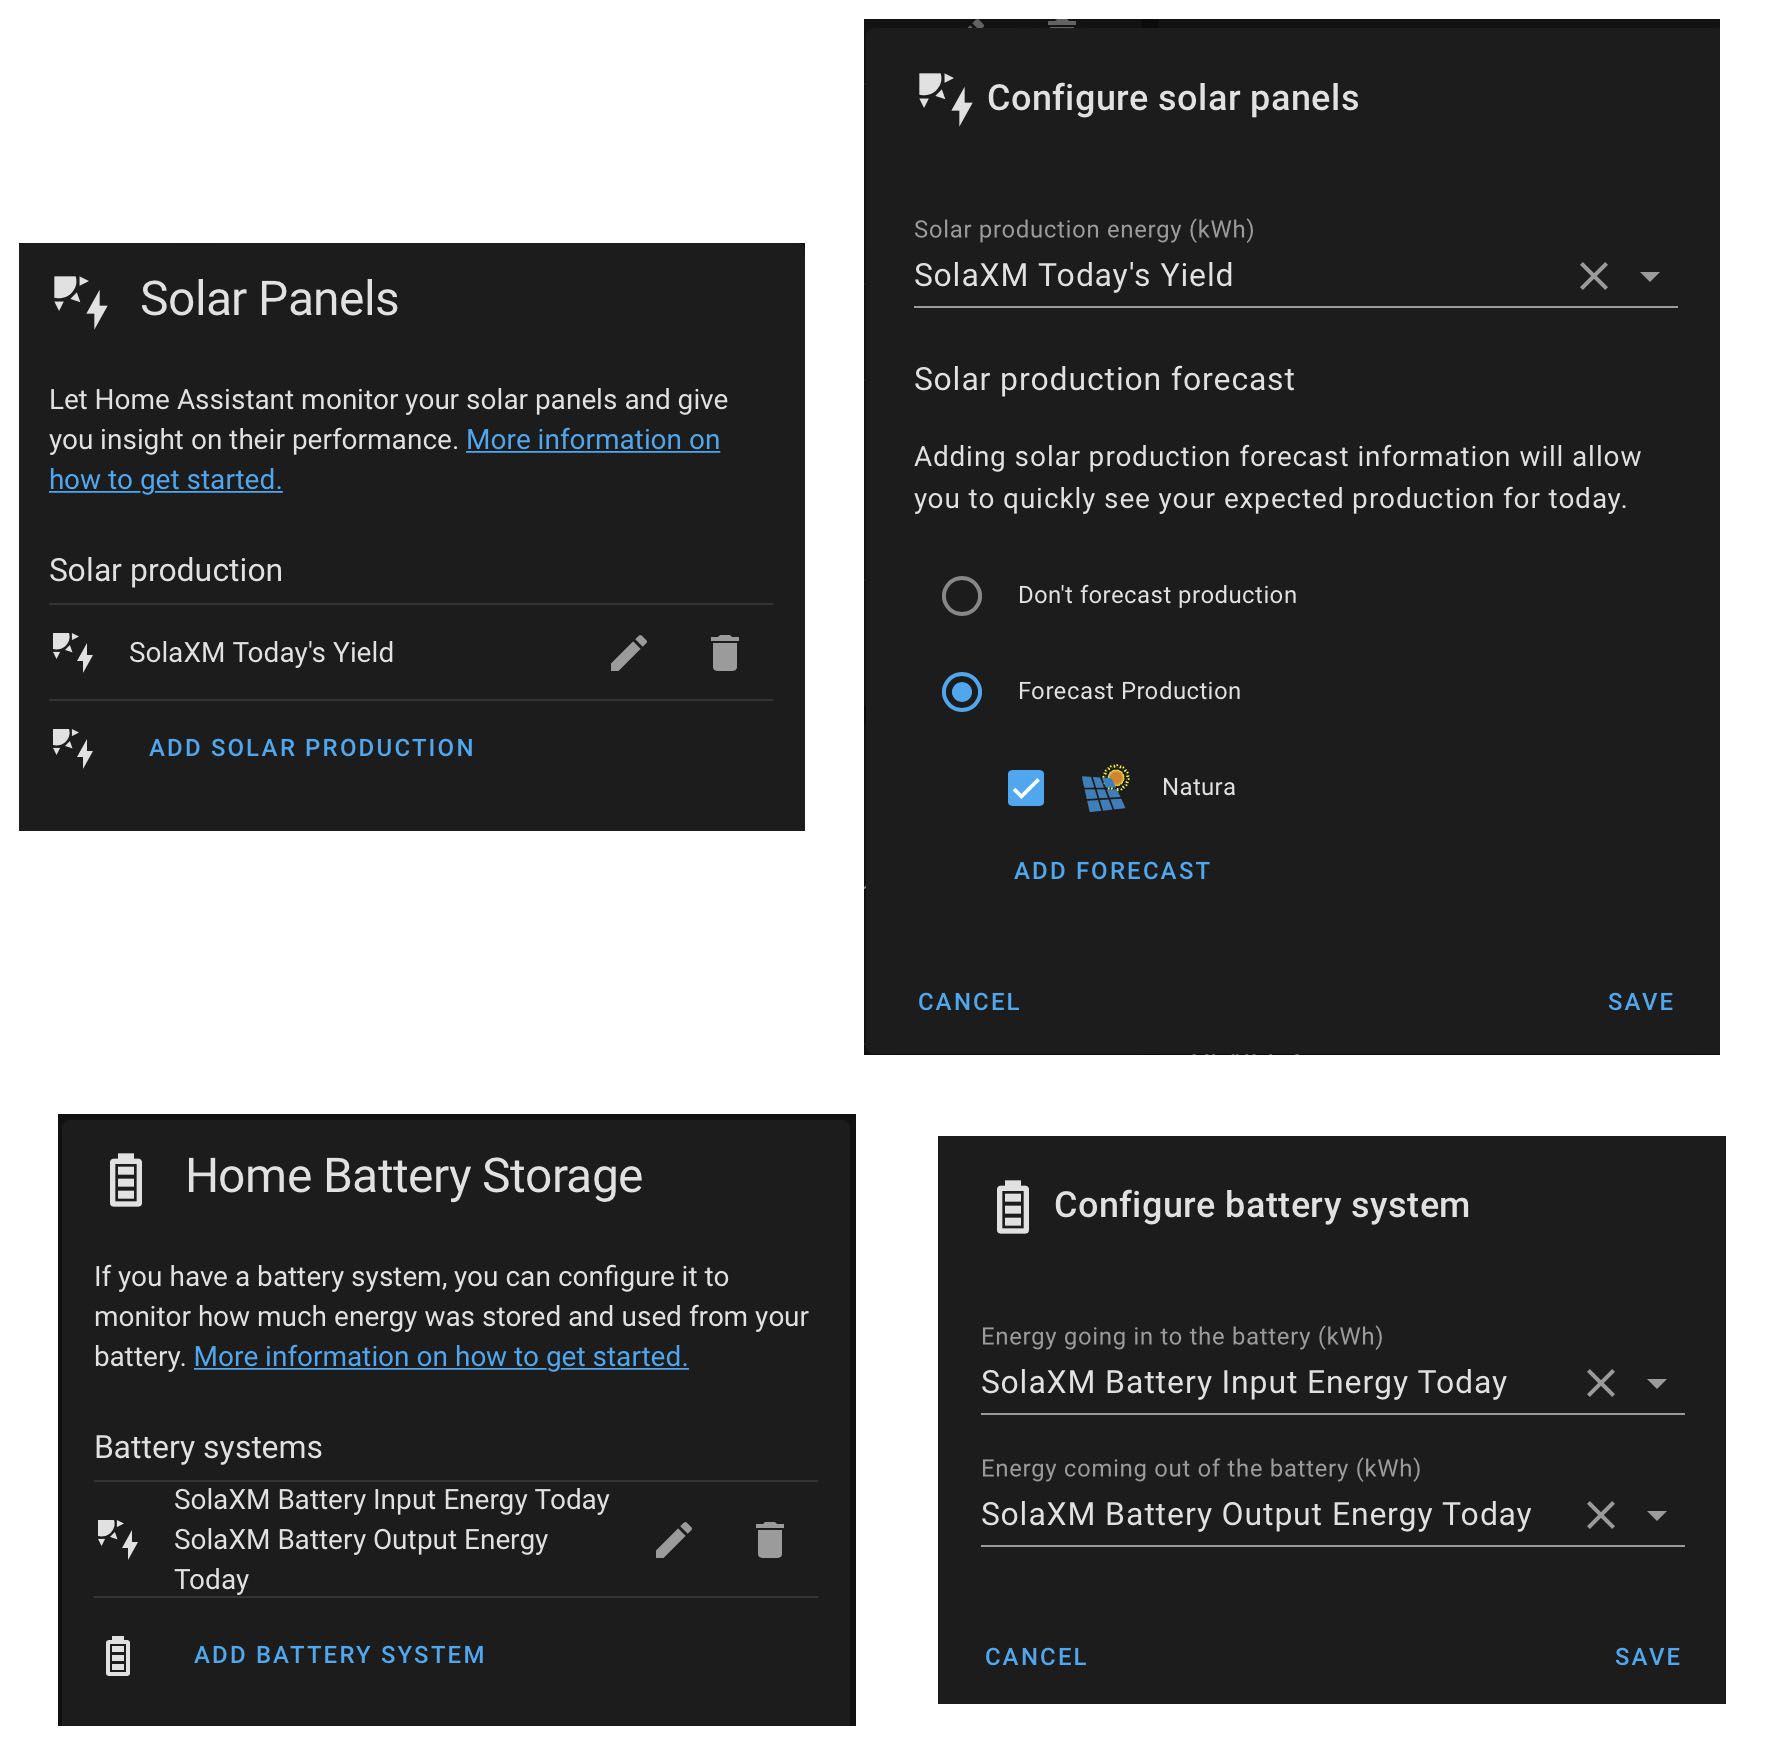
Task: Clear the solar production energy selection
Action: tap(1594, 276)
